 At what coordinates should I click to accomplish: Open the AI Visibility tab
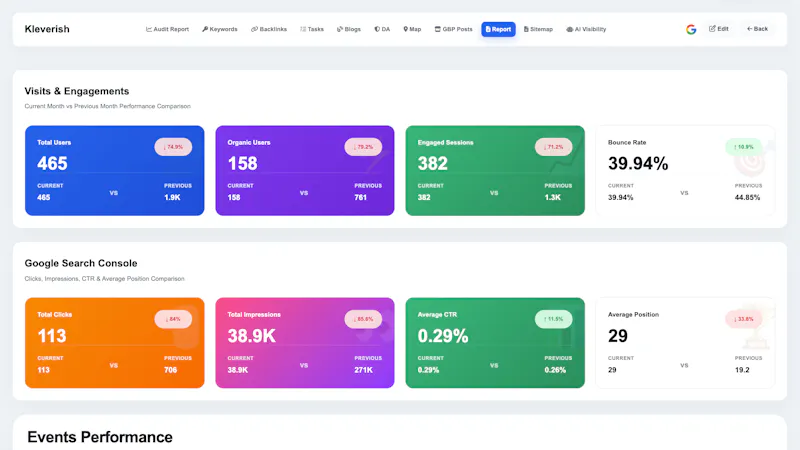[x=586, y=29]
